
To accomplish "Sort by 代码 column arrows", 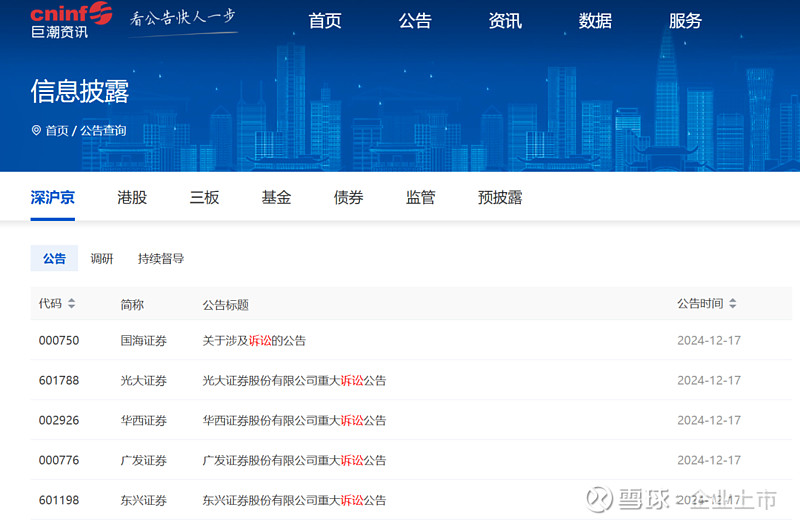I will tap(71, 304).
